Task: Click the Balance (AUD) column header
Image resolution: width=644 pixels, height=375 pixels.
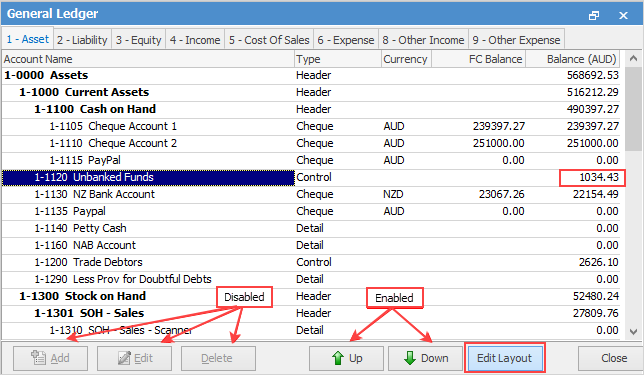Action: (x=573, y=59)
